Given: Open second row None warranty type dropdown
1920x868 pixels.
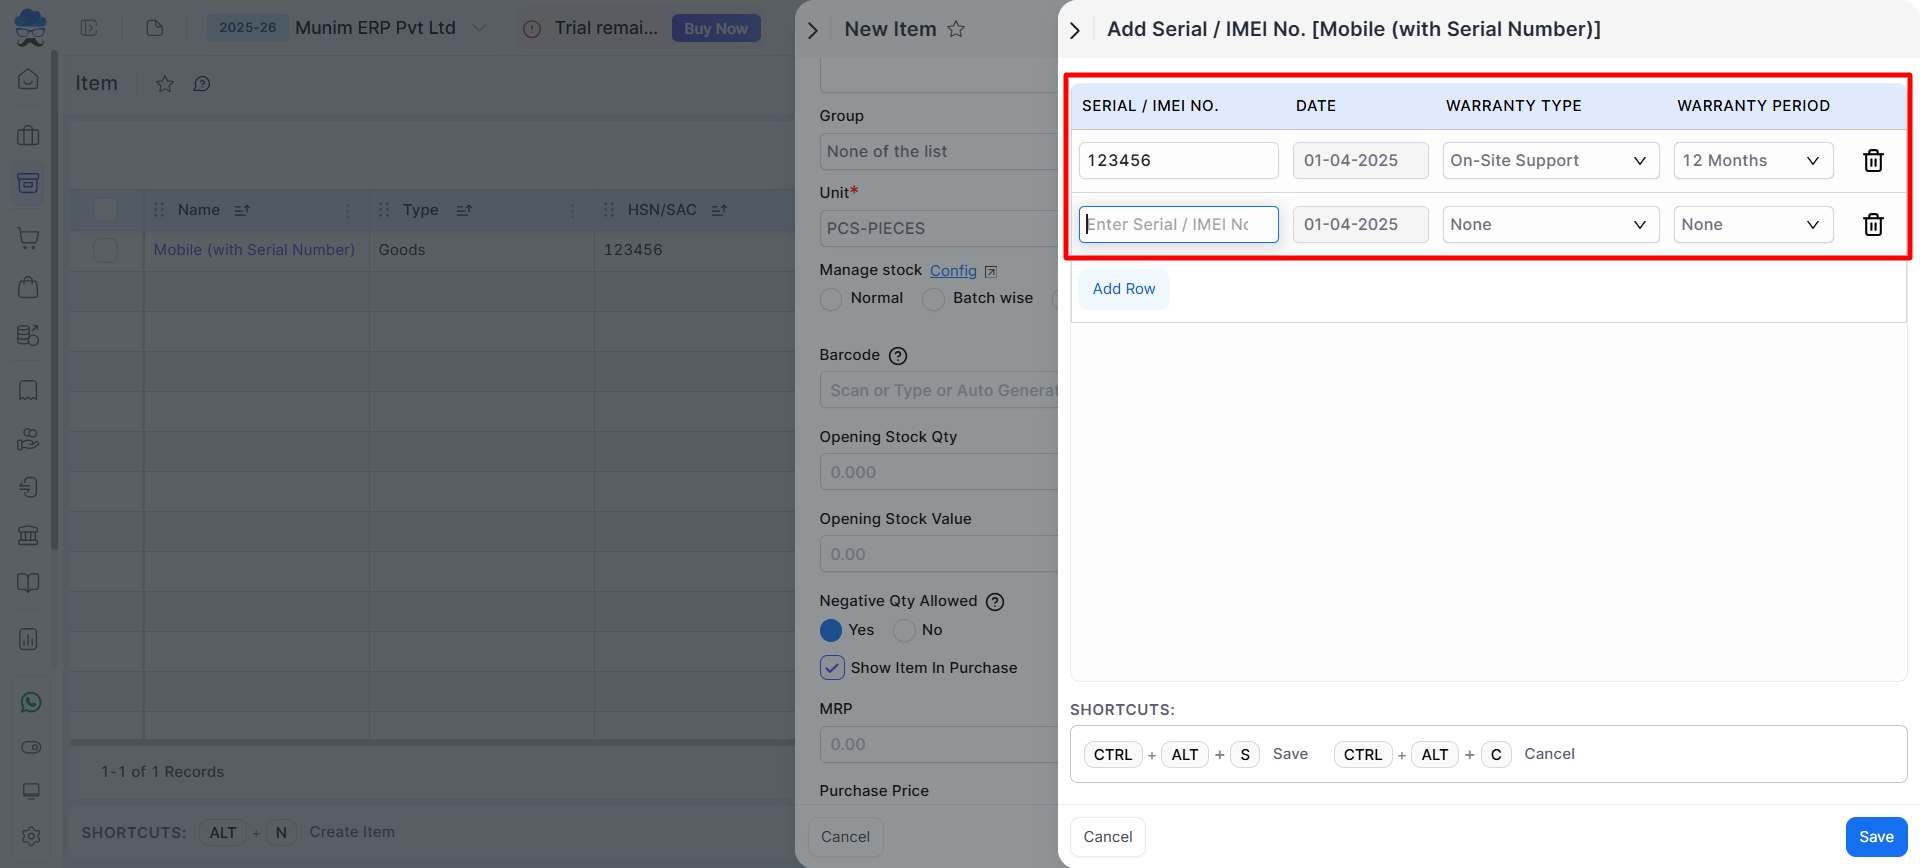Looking at the screenshot, I should (x=1550, y=225).
